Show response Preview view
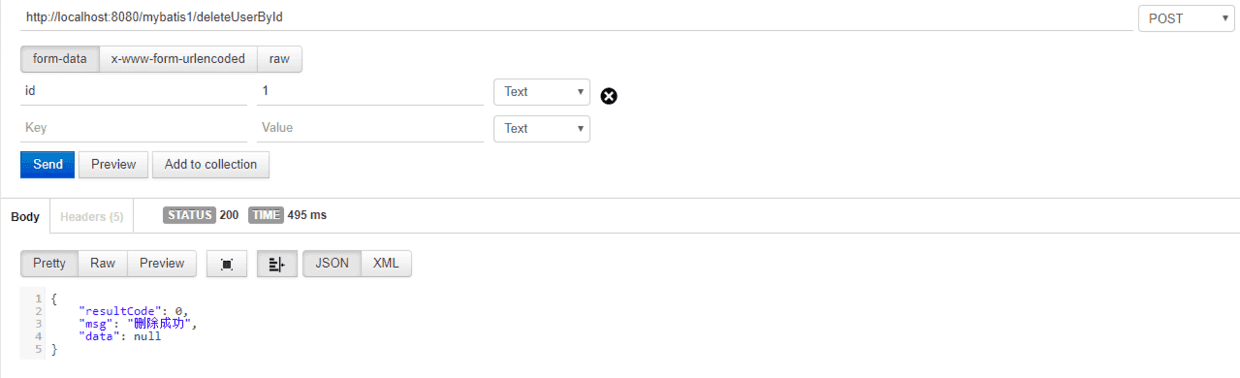 tap(162, 263)
